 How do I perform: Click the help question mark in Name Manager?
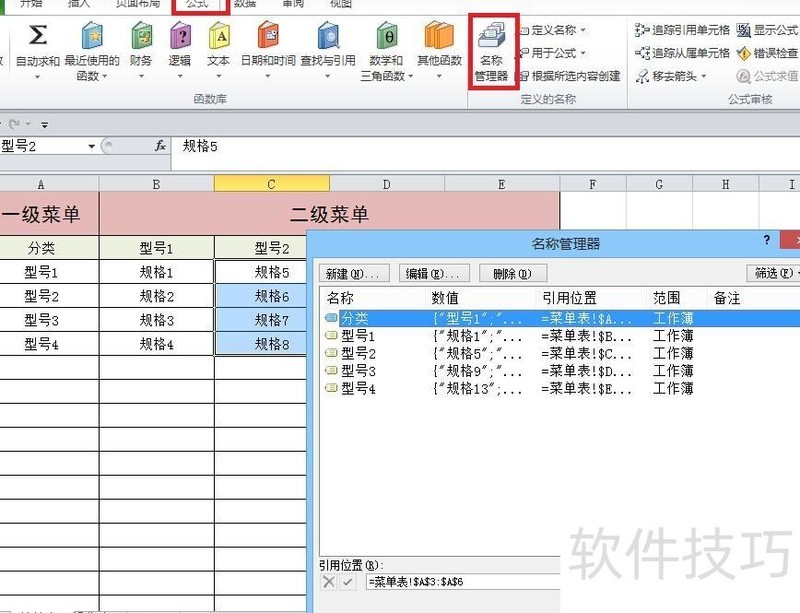(767, 240)
